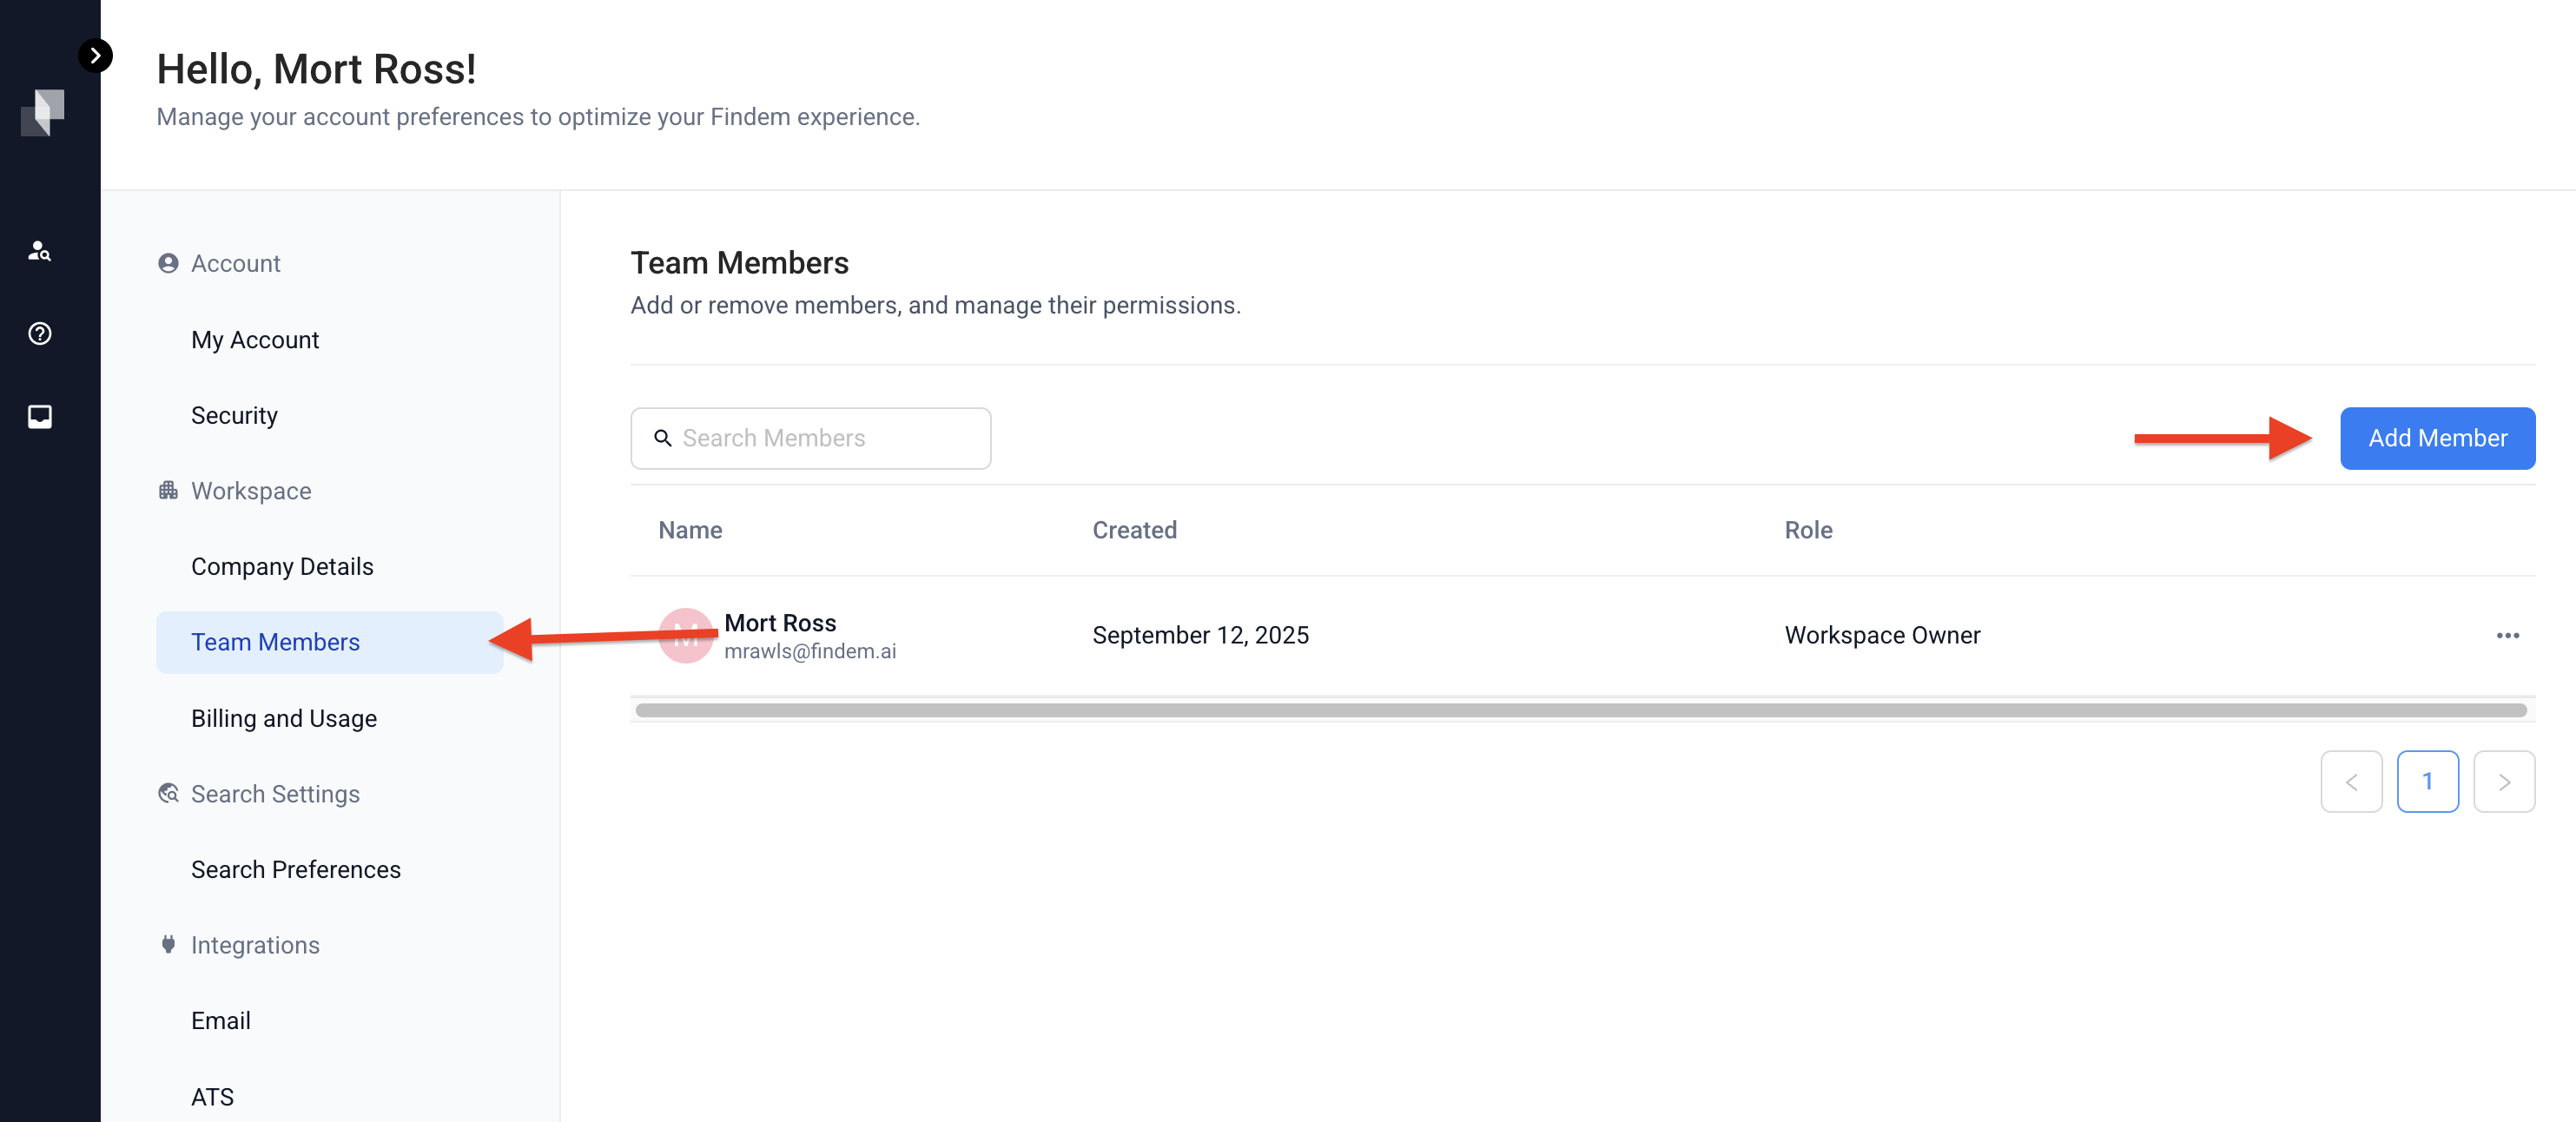Image resolution: width=2576 pixels, height=1122 pixels.
Task: Go to the next members page
Action: pos(2503,782)
